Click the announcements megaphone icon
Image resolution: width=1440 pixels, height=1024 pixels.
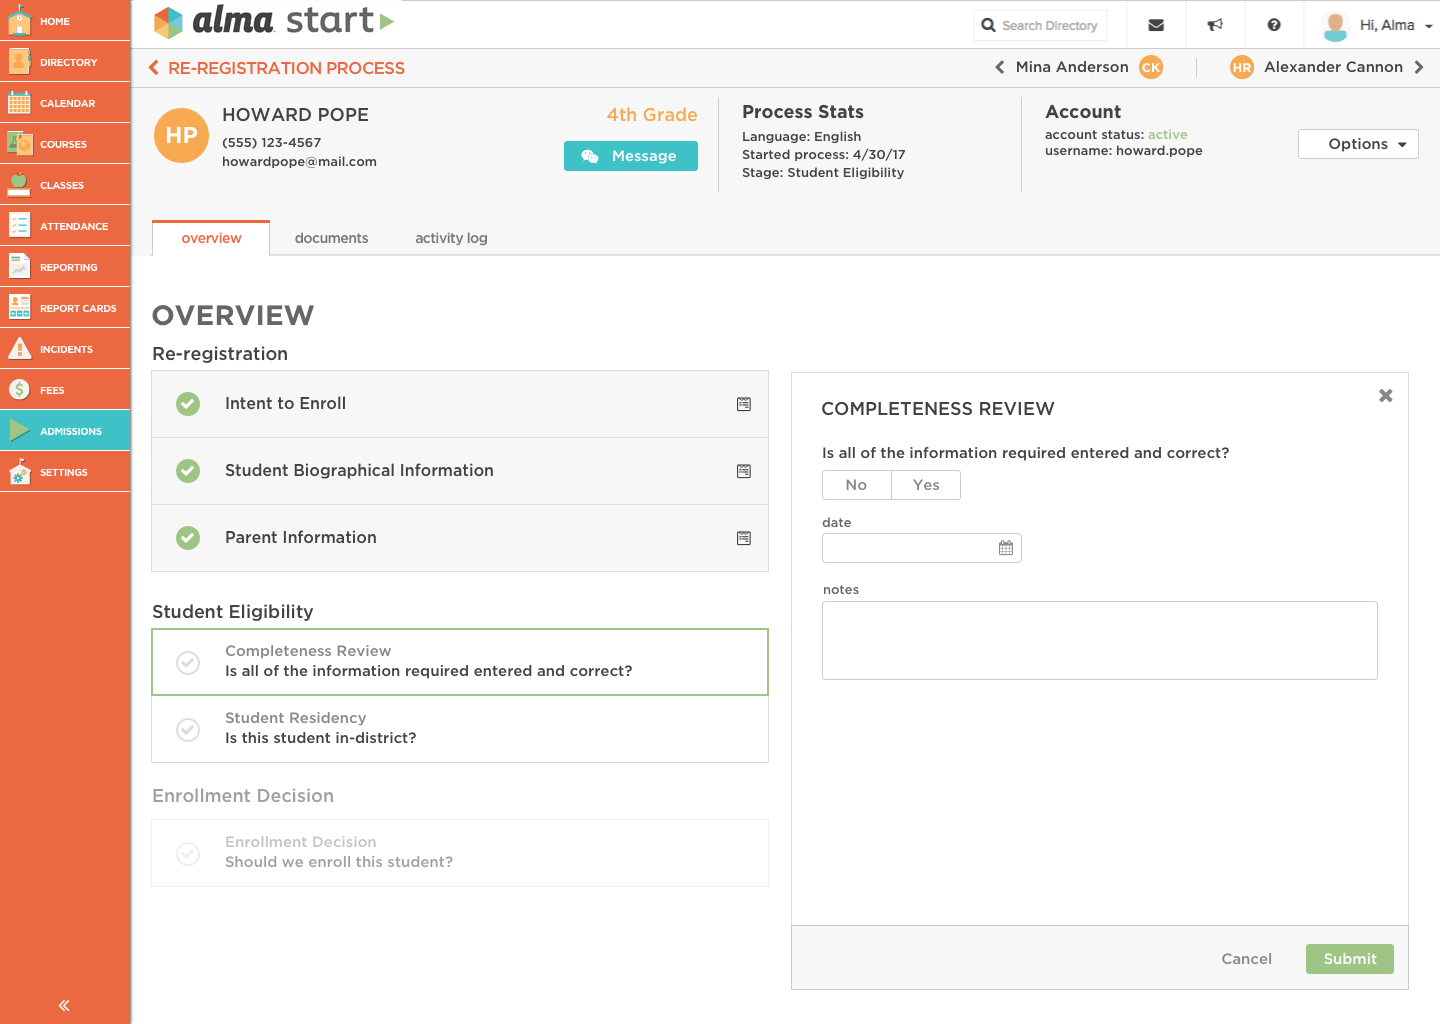click(1215, 25)
